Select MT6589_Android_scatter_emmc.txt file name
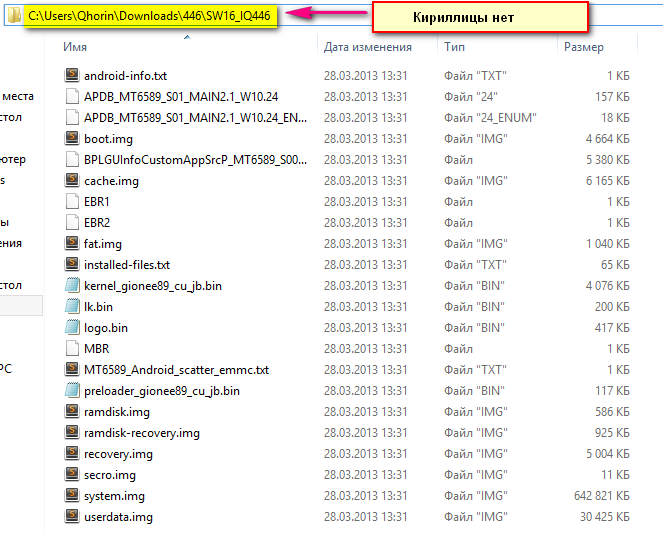The width and height of the screenshot is (663, 534). (176, 369)
